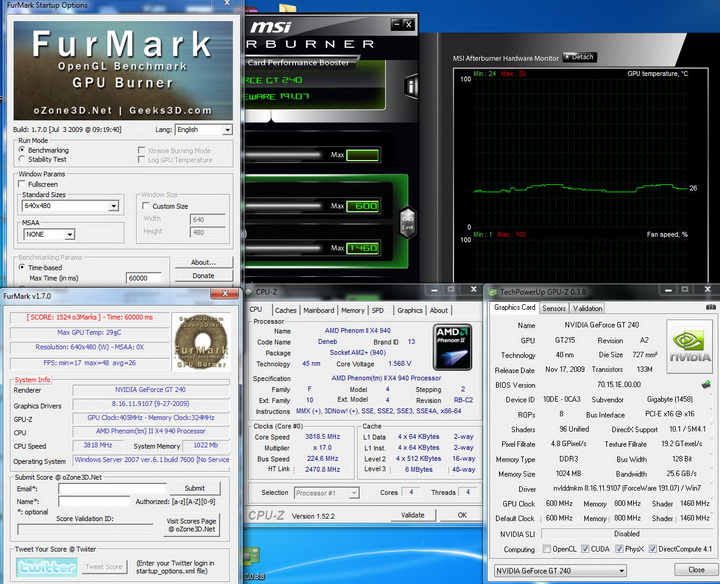
Task: Select the Time-based benchmarking option
Action: click(x=22, y=267)
